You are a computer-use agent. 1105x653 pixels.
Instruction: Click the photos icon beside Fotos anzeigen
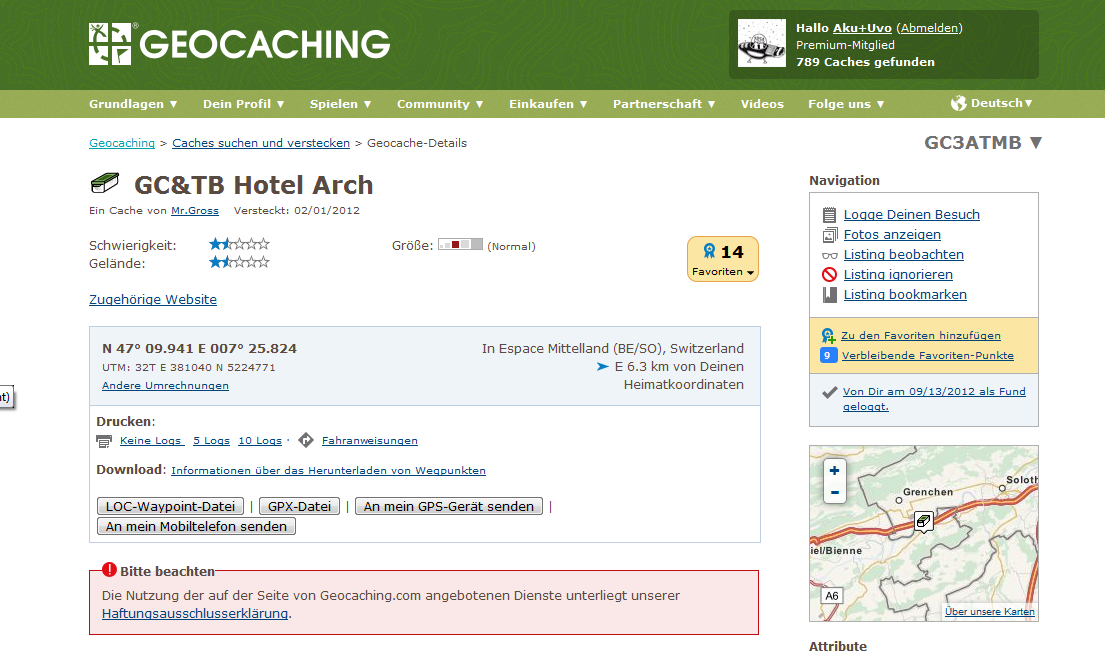click(x=829, y=235)
